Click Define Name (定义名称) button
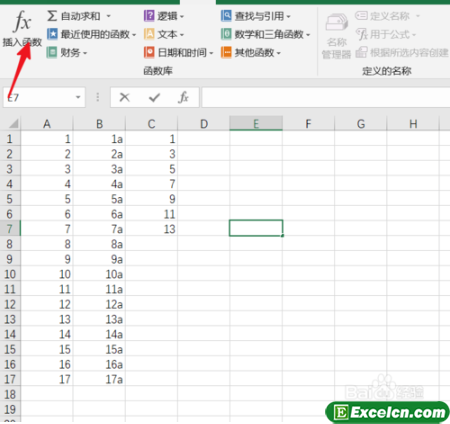The width and height of the screenshot is (450, 424). (x=387, y=16)
